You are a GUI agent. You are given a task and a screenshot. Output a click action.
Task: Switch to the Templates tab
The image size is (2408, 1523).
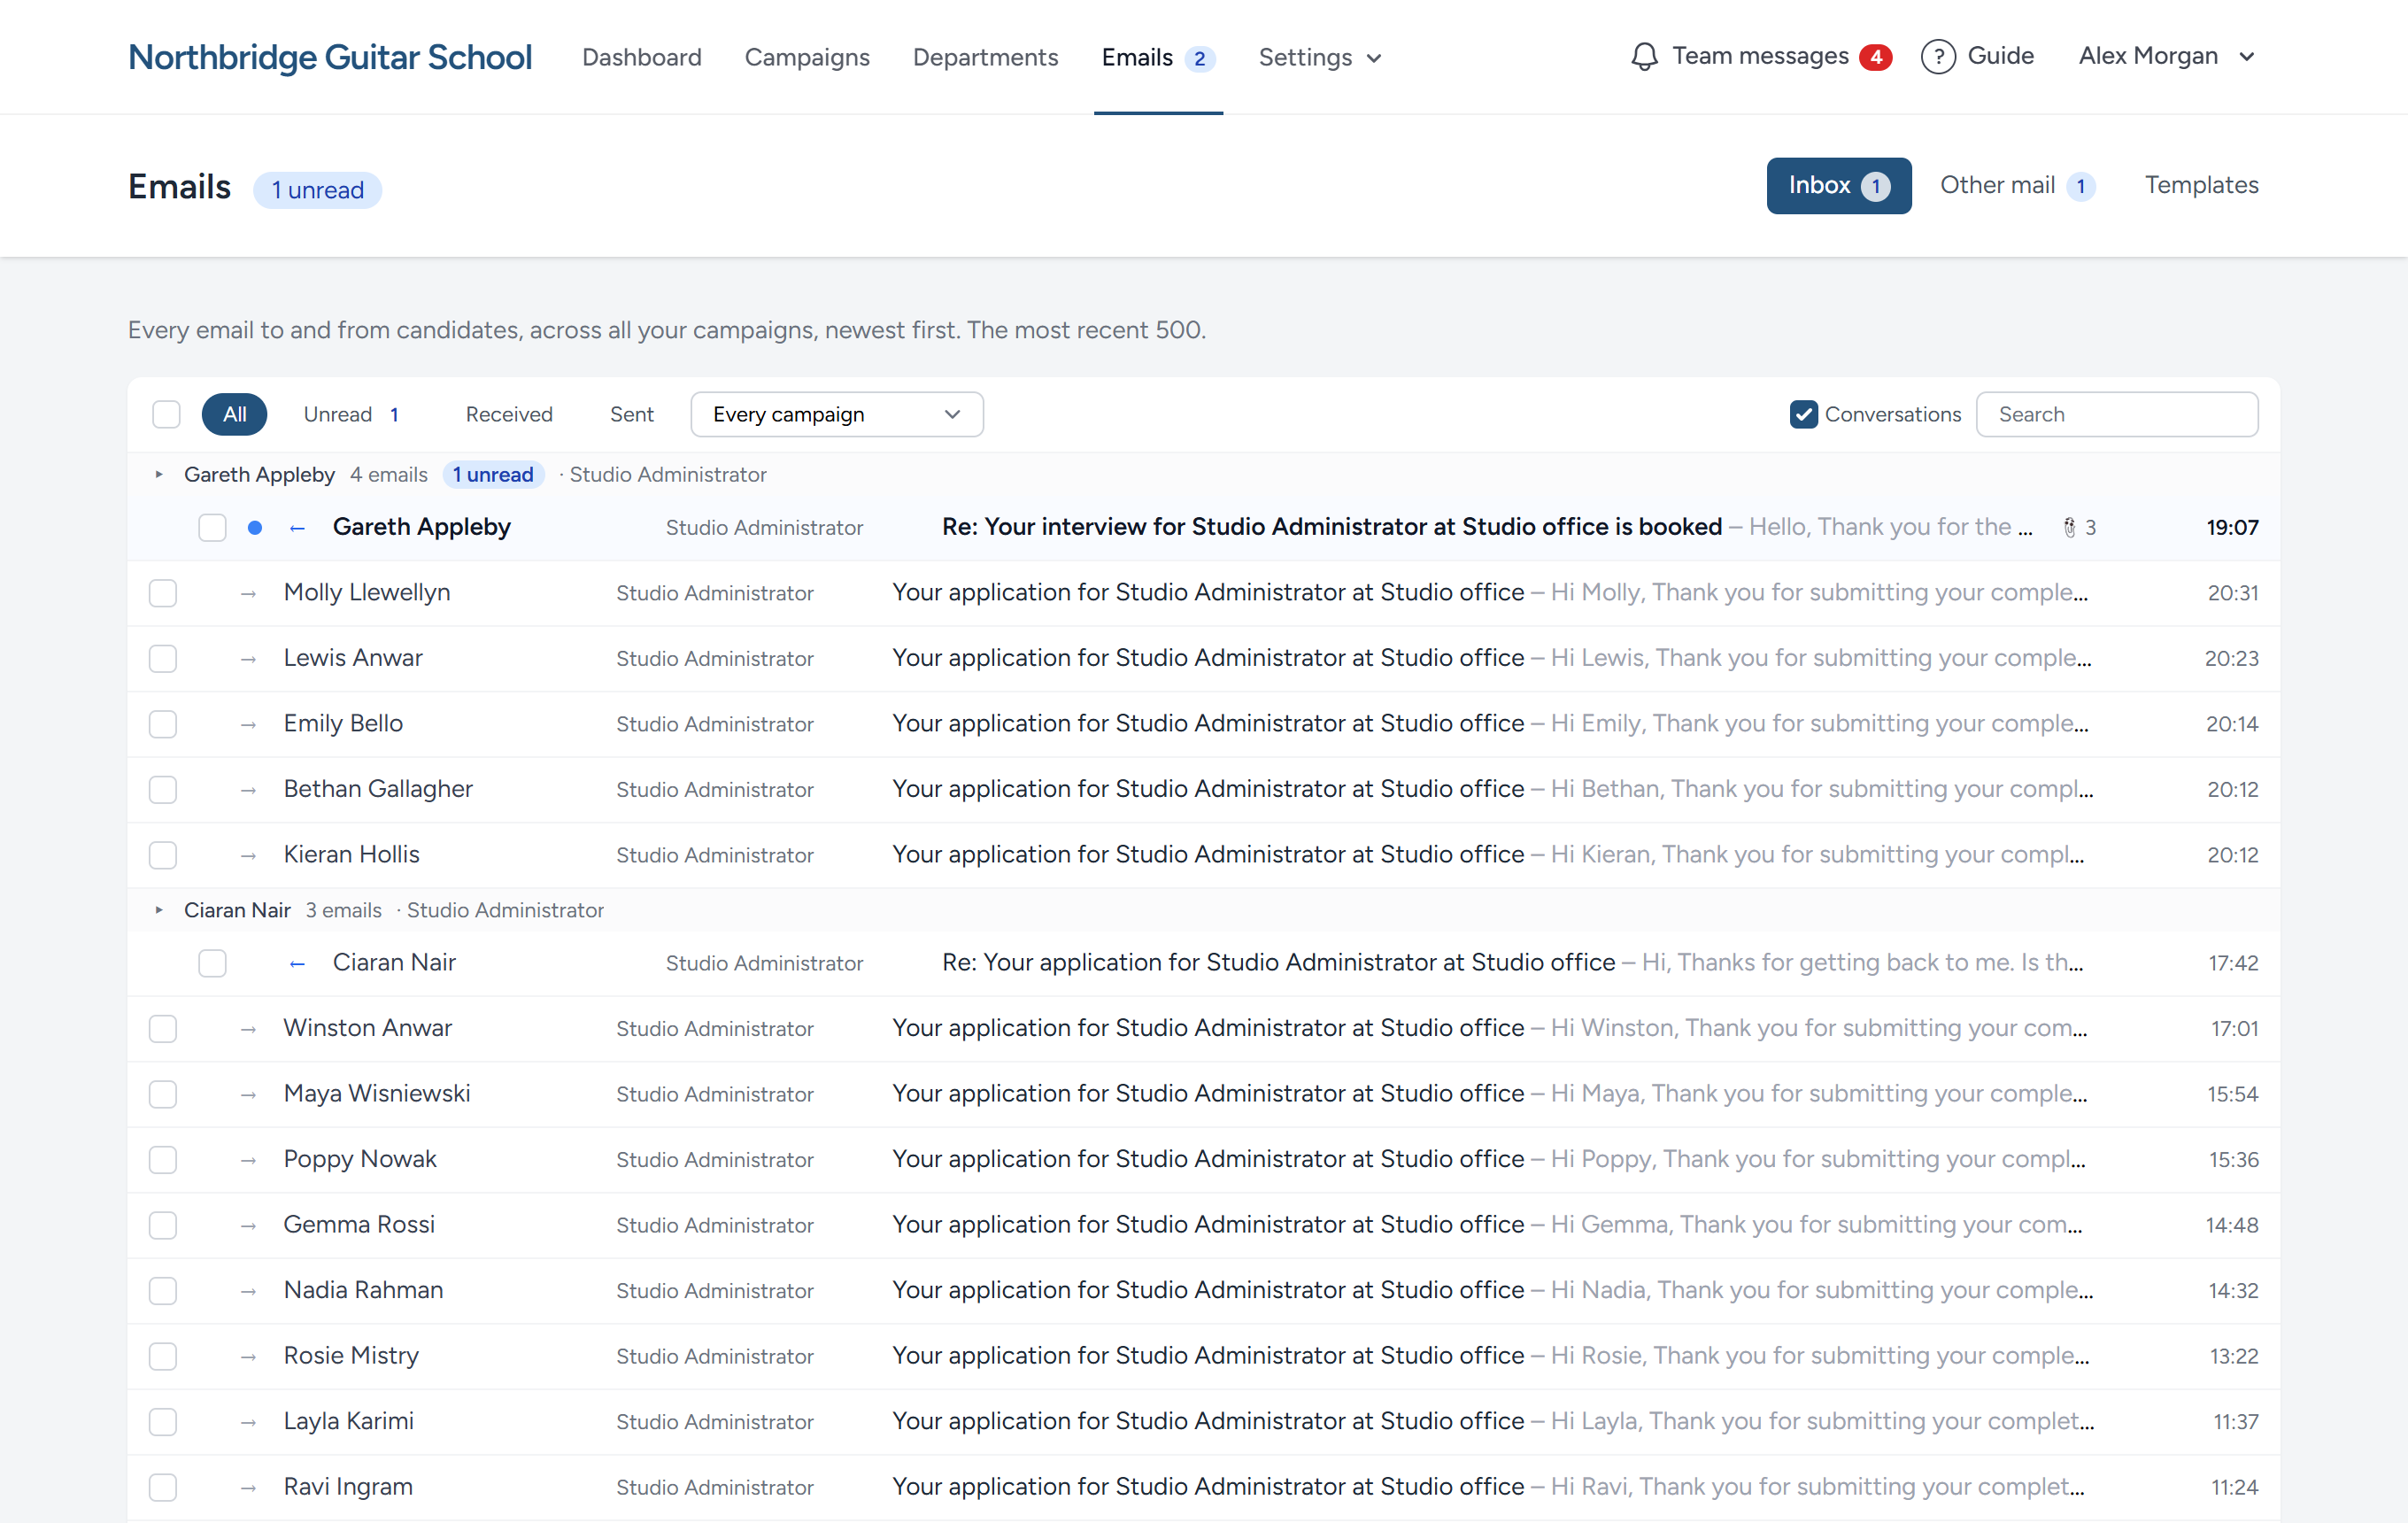2201,185
